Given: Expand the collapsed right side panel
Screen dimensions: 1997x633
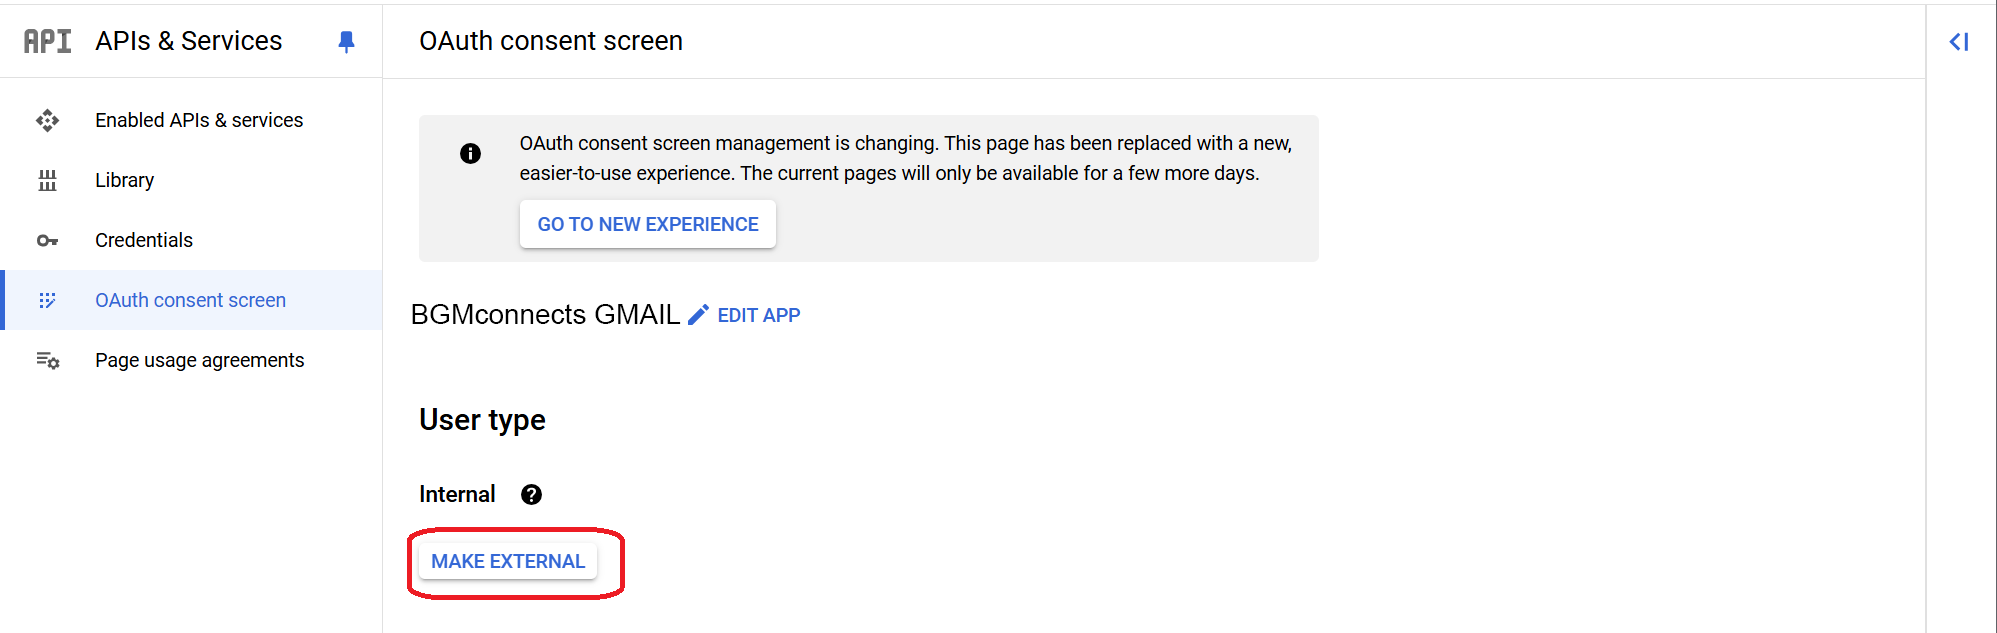Looking at the screenshot, I should tap(1958, 42).
